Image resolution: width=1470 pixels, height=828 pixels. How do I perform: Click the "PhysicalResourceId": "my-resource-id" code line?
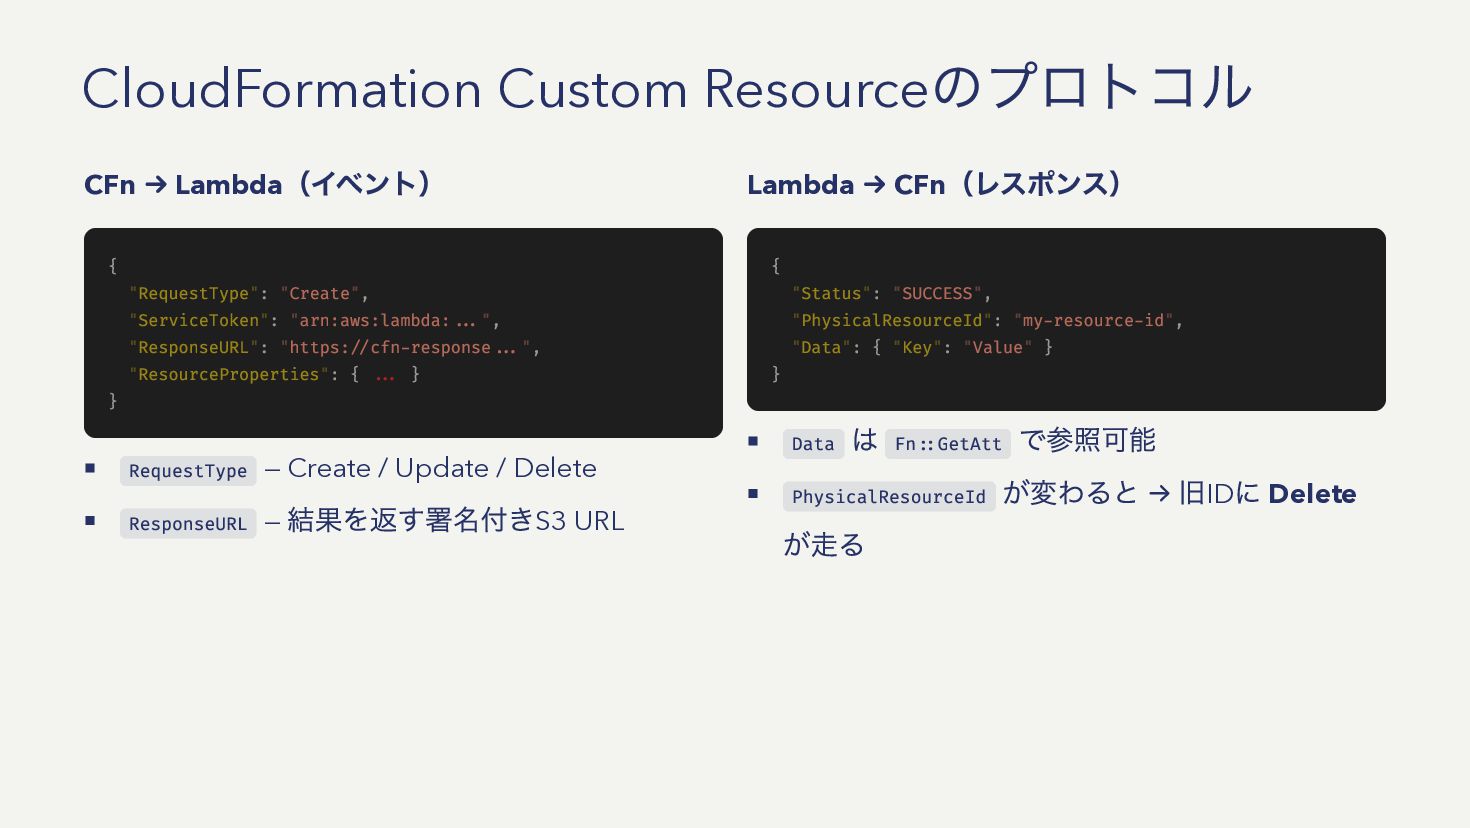coord(988,320)
